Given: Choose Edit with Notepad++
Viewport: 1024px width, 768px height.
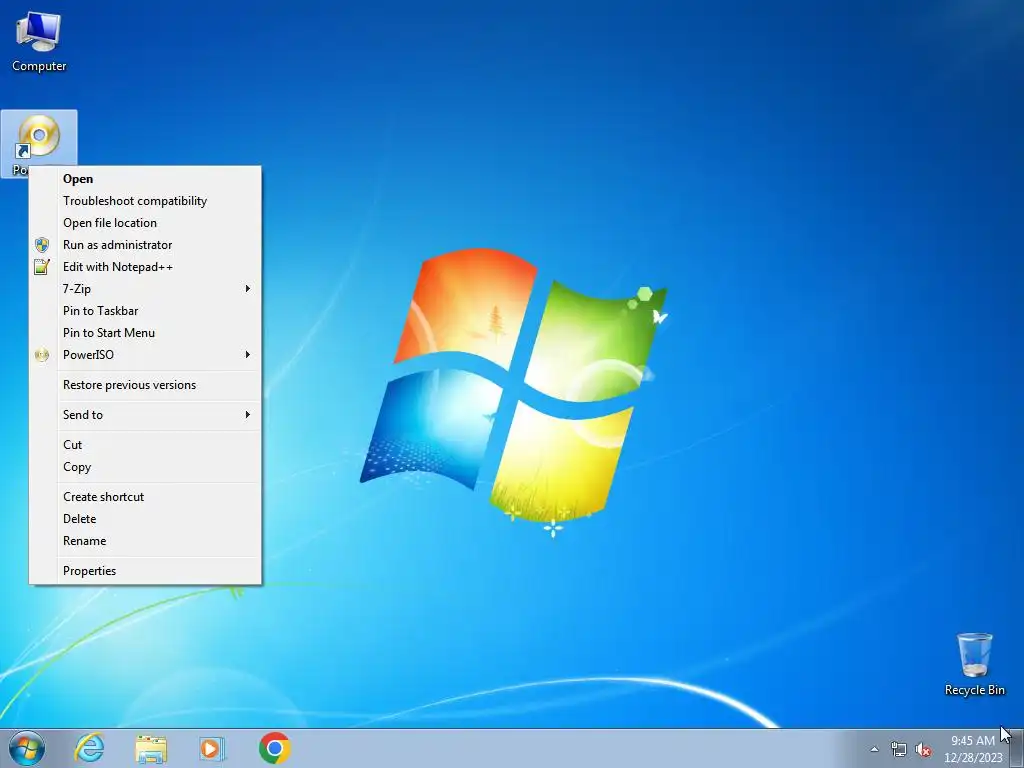Looking at the screenshot, I should tap(145, 267).
